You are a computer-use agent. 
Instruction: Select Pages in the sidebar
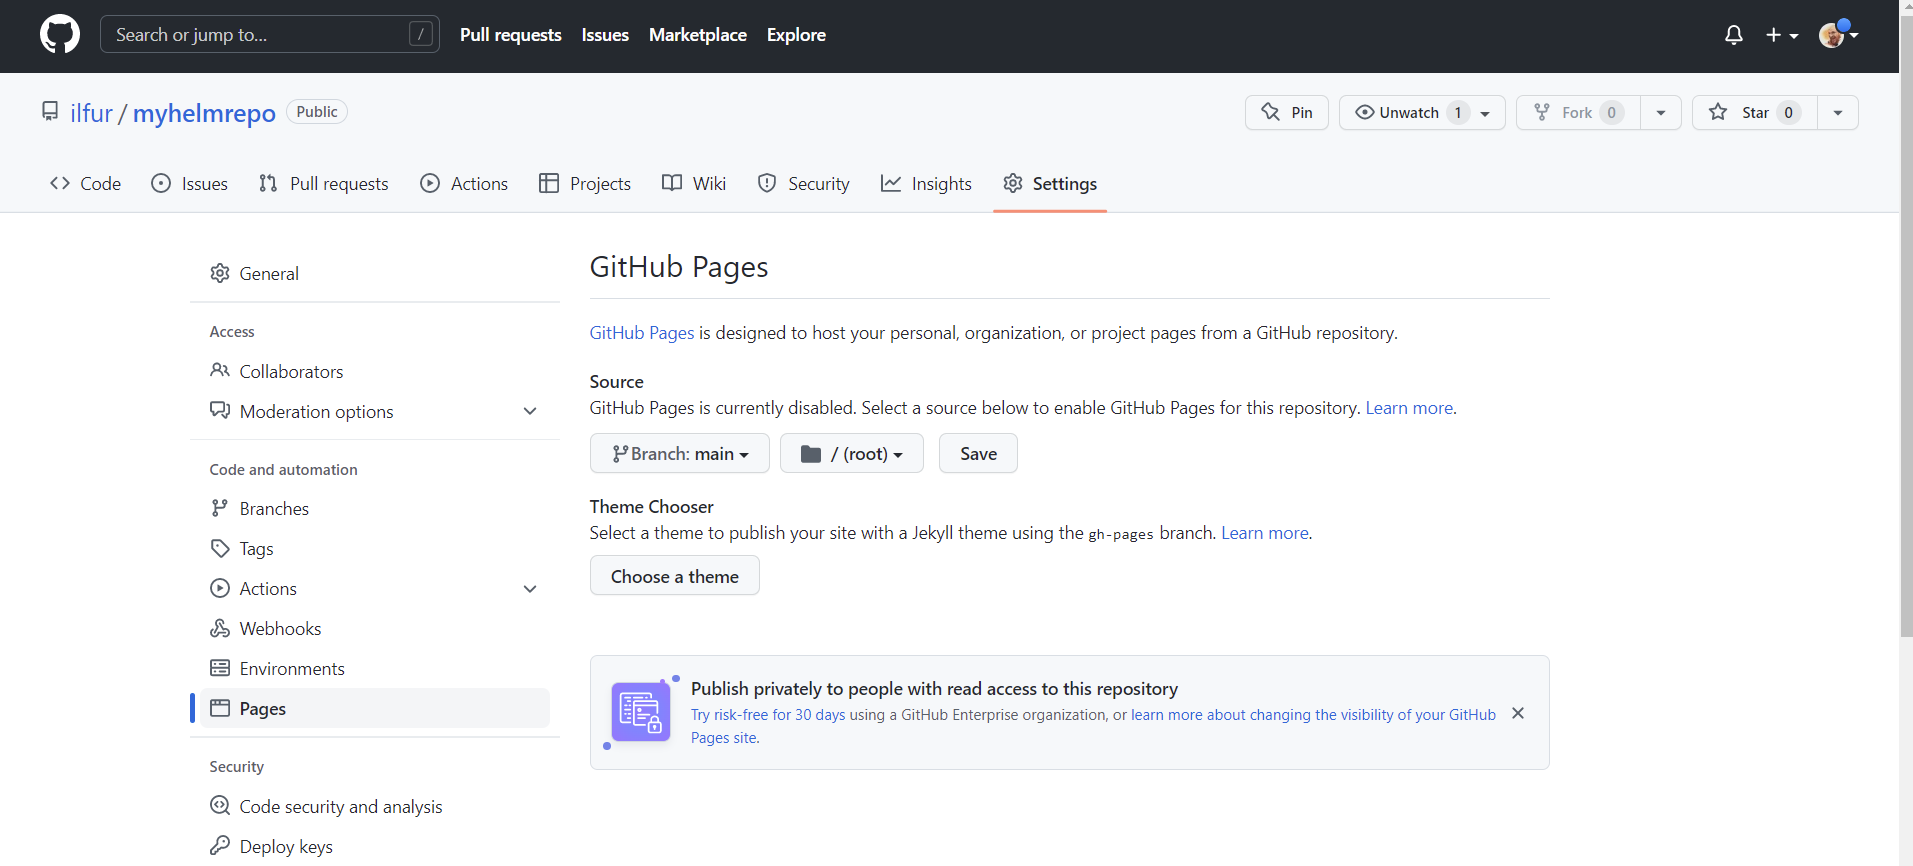[x=375, y=708]
